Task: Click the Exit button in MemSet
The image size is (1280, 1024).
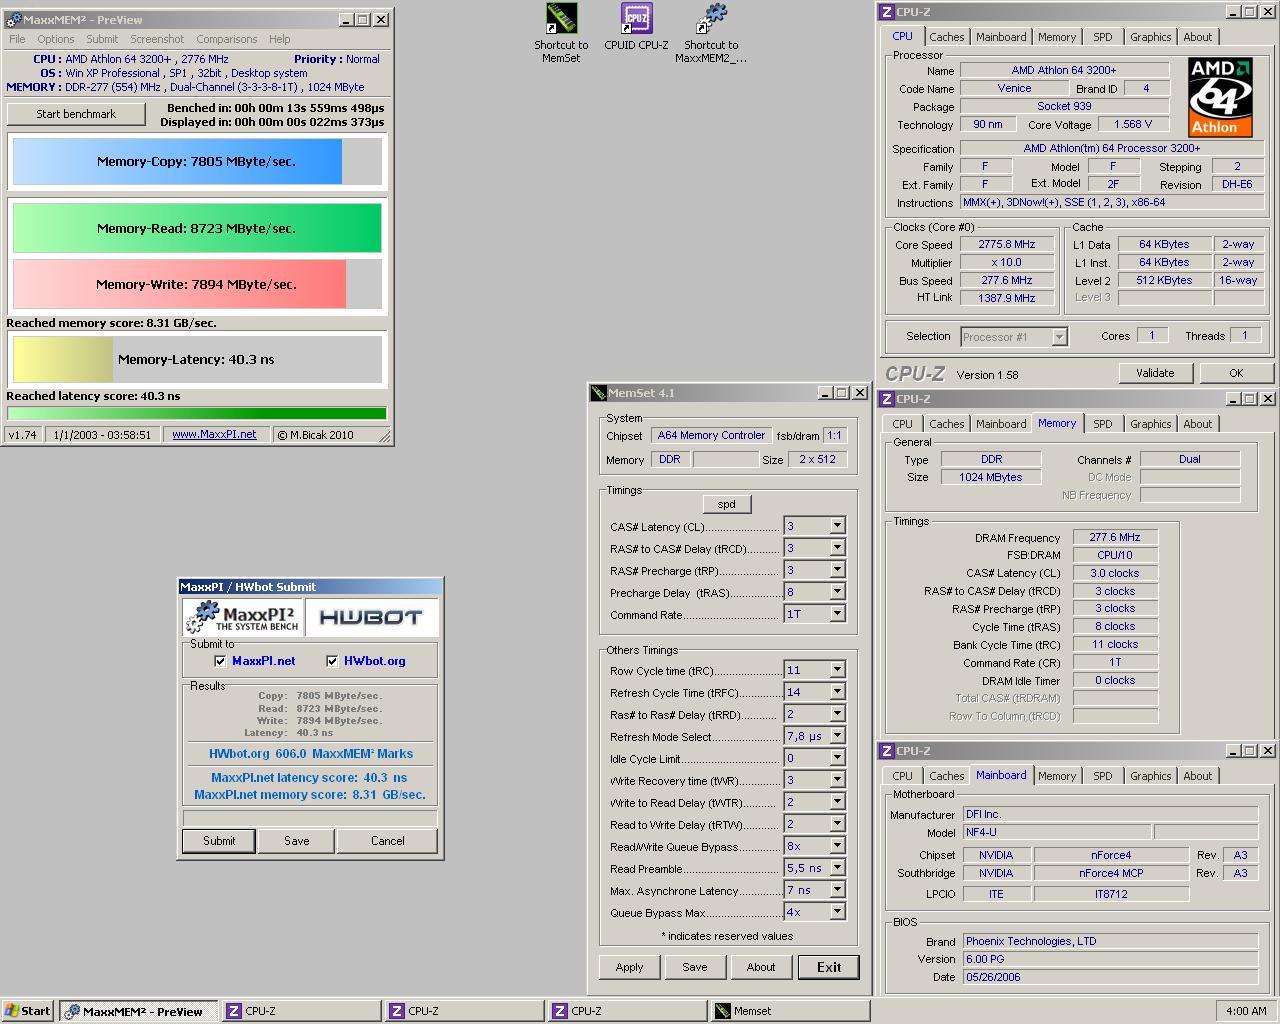Action: coord(829,967)
